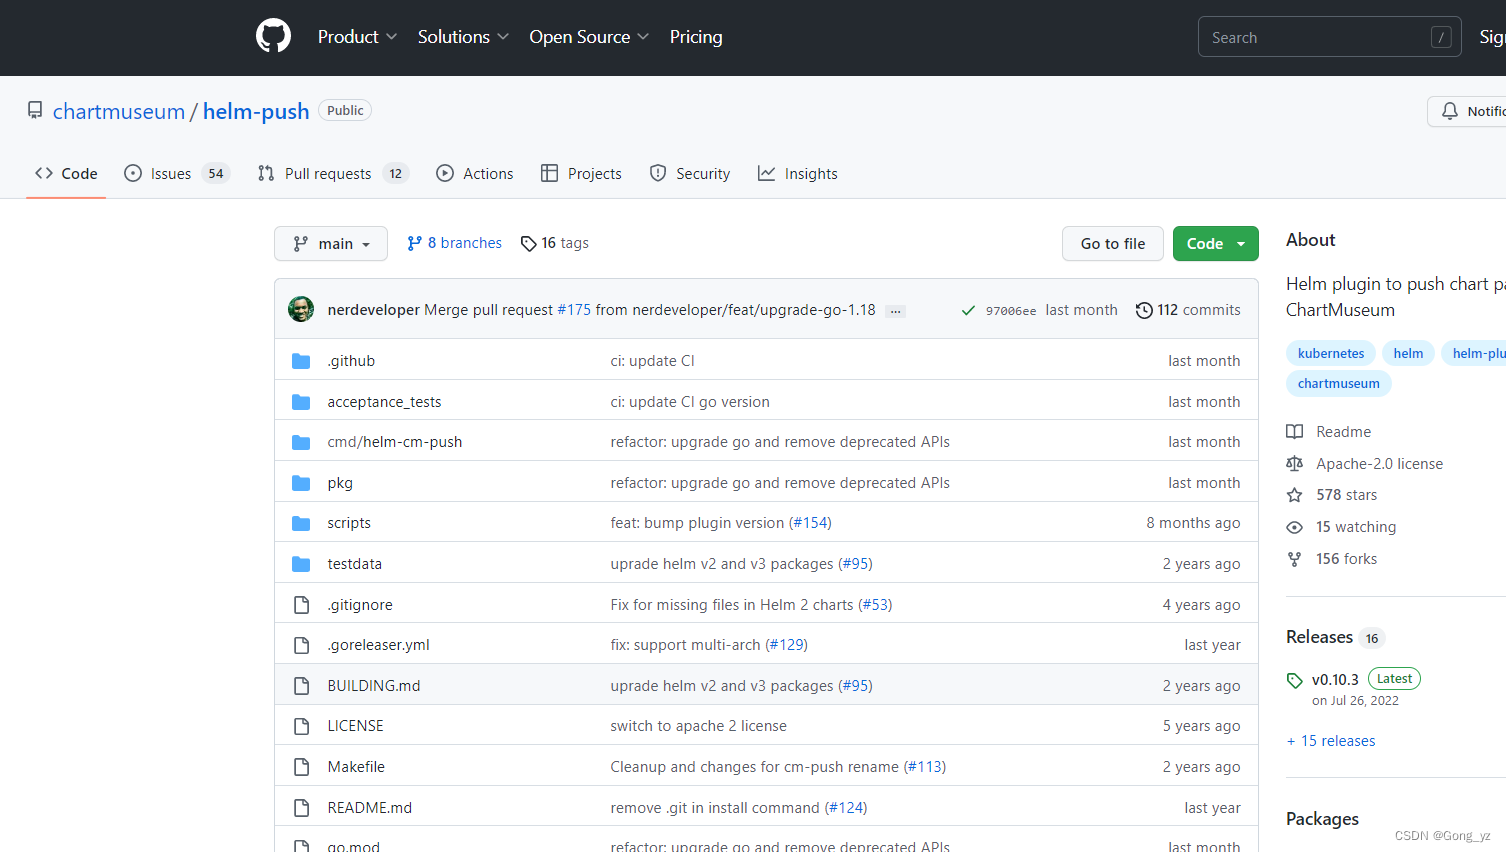Viewport: 1506px width, 852px height.
Task: Click the kubernetes topic tag
Action: click(x=1331, y=353)
